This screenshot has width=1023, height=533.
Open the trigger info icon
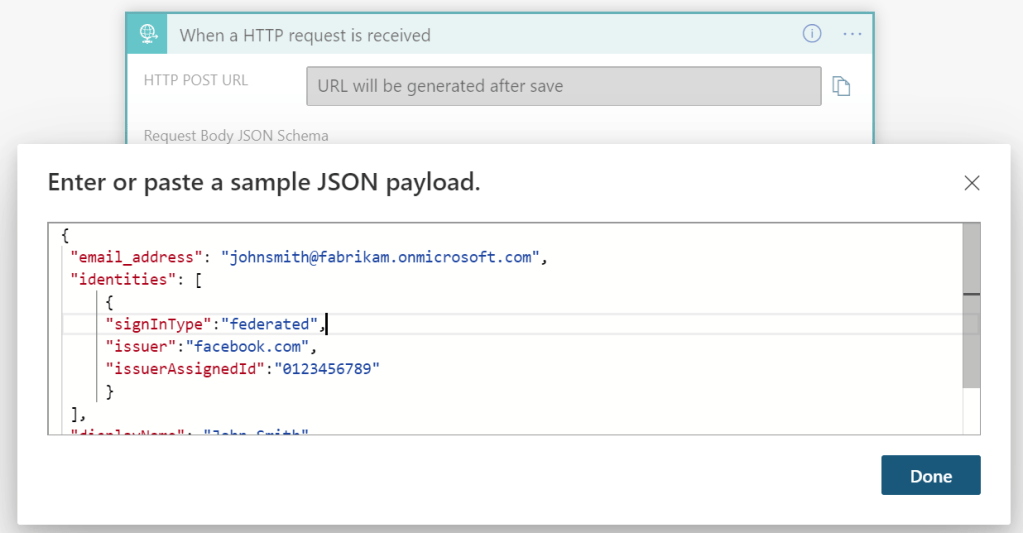812,34
